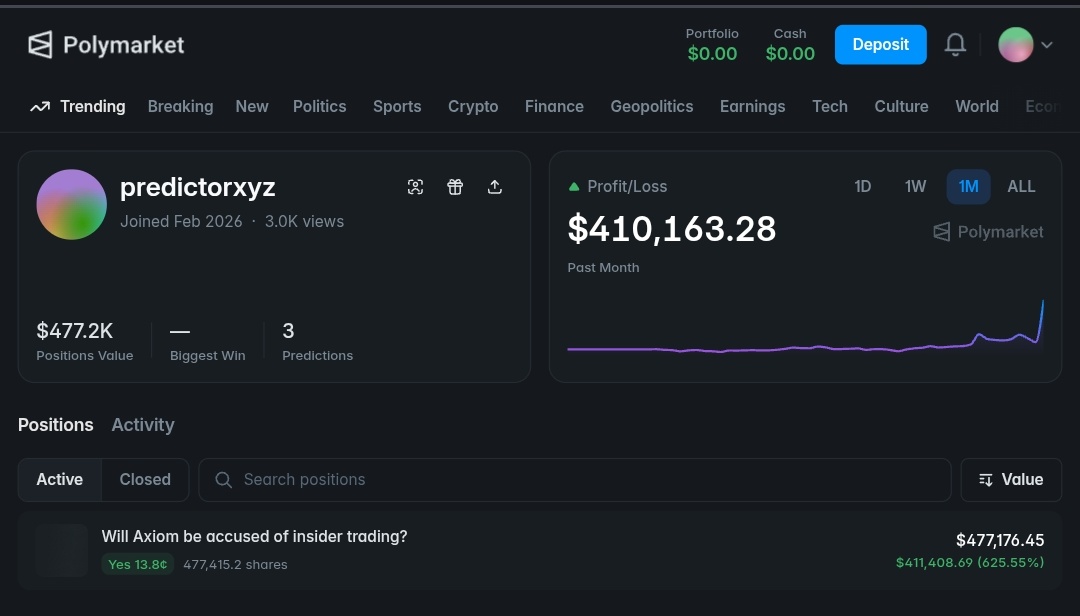
Task: Open the Earnings category
Action: coord(753,106)
